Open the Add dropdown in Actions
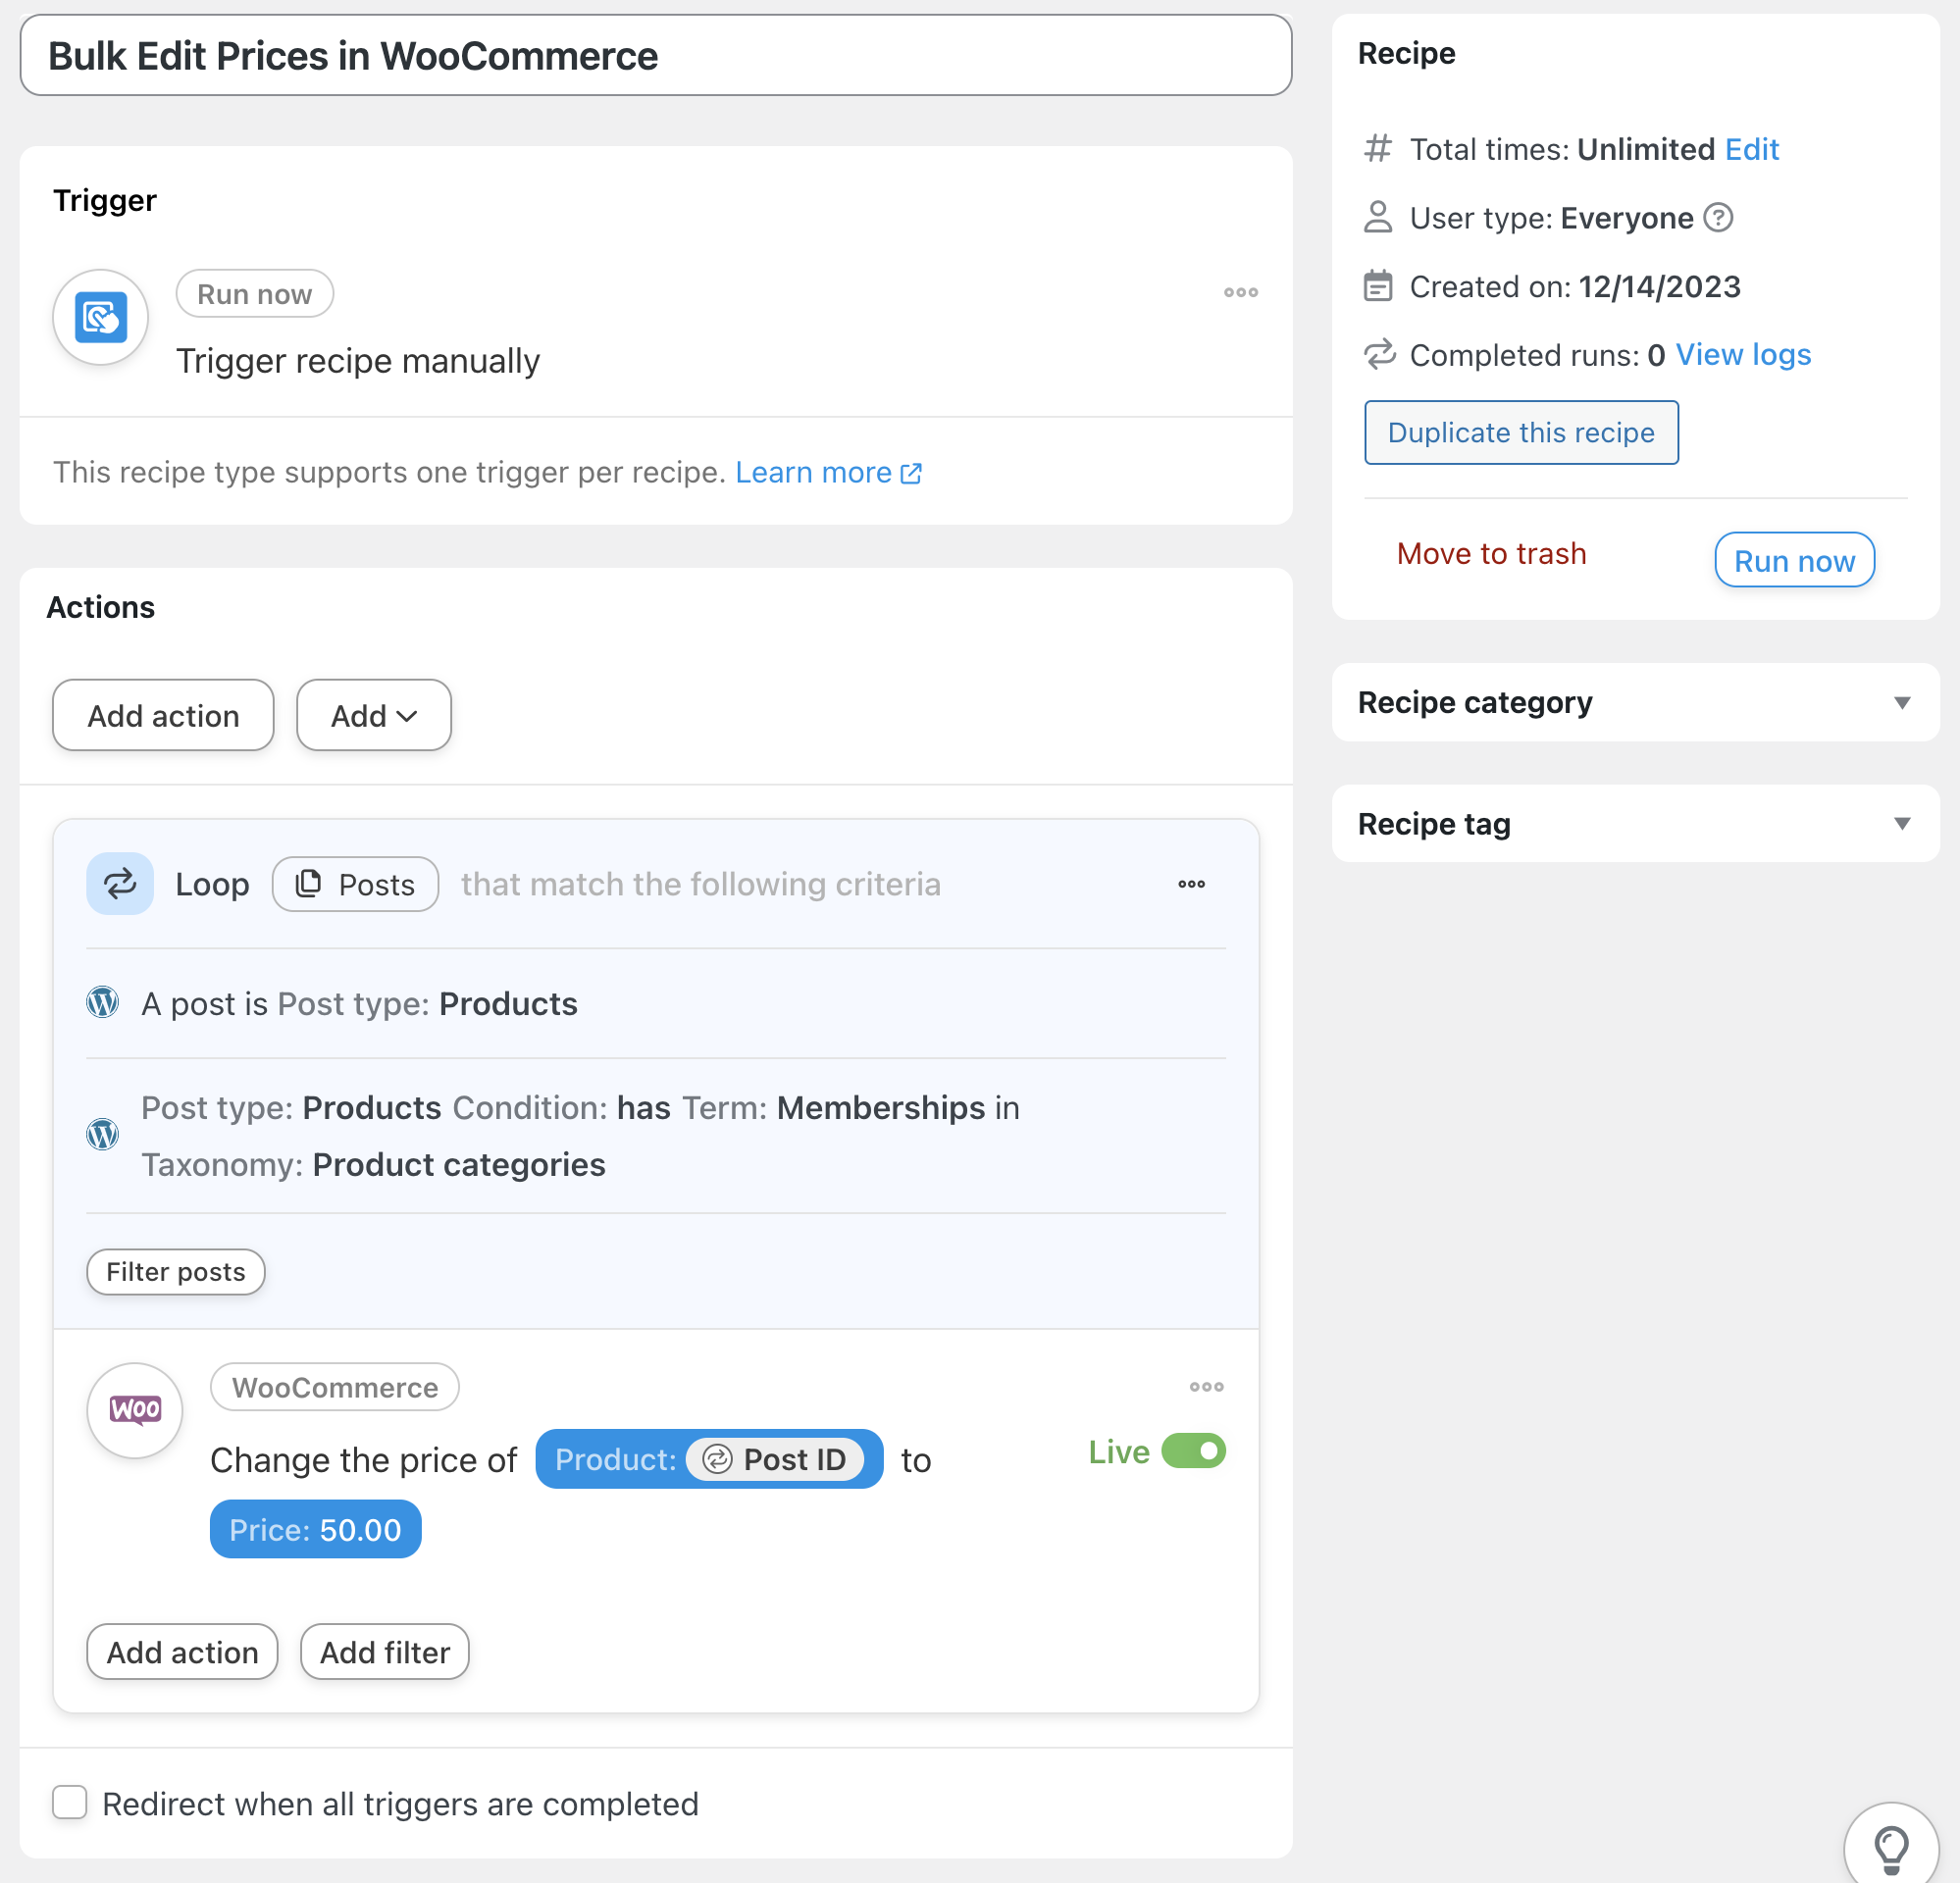Image resolution: width=1960 pixels, height=1883 pixels. (373, 716)
